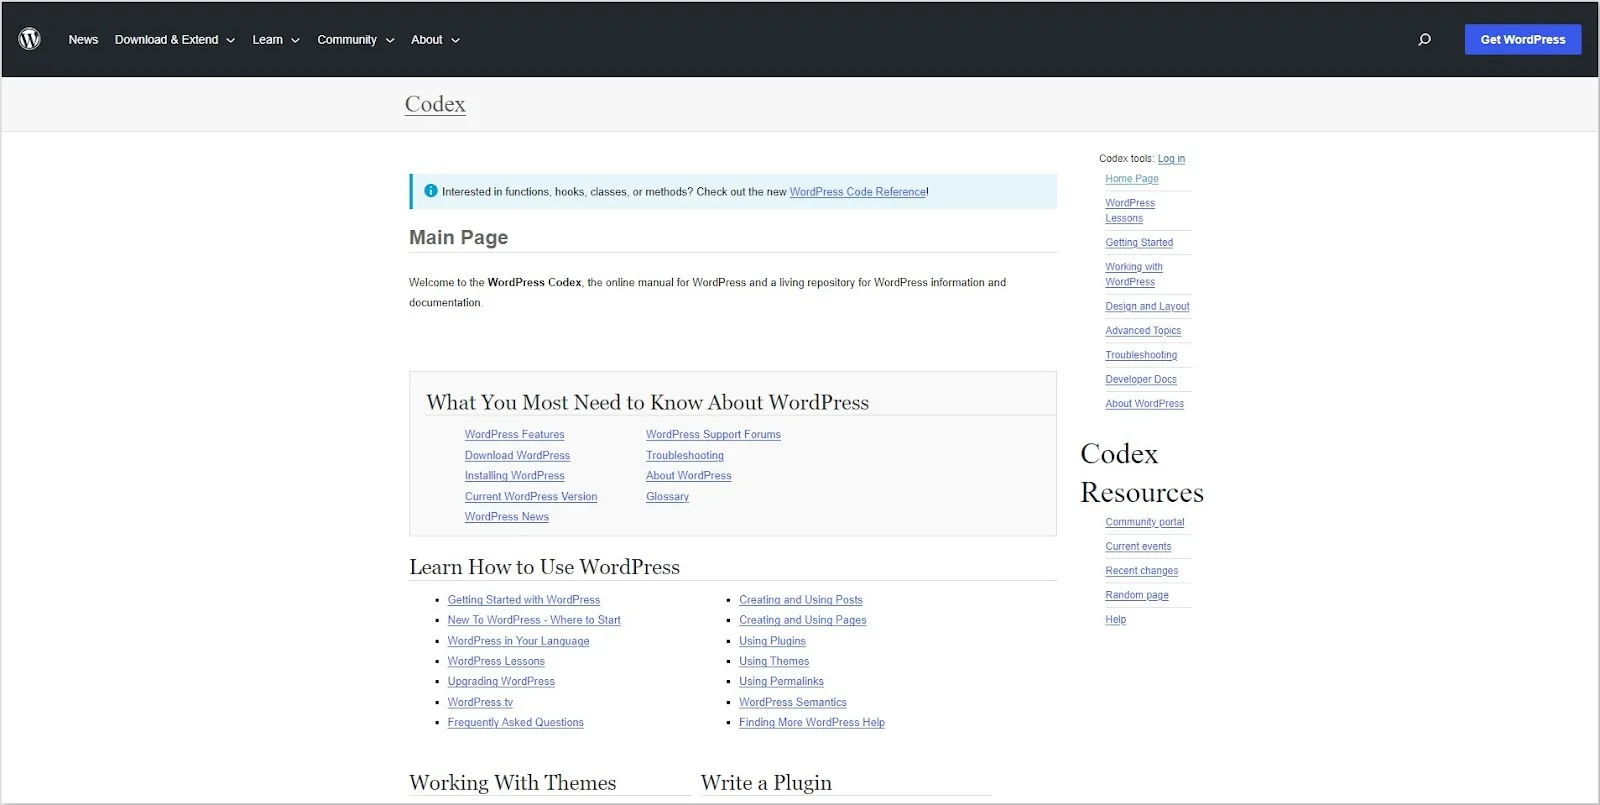Image resolution: width=1600 pixels, height=805 pixels.
Task: Click Developer Docs in sidebar
Action: pos(1141,380)
